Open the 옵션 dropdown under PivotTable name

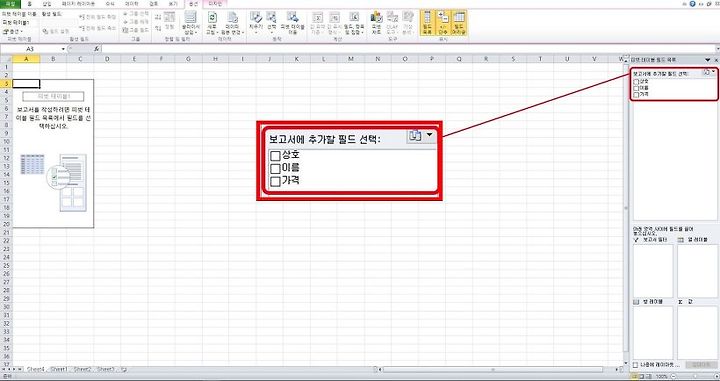pyautogui.click(x=12, y=31)
